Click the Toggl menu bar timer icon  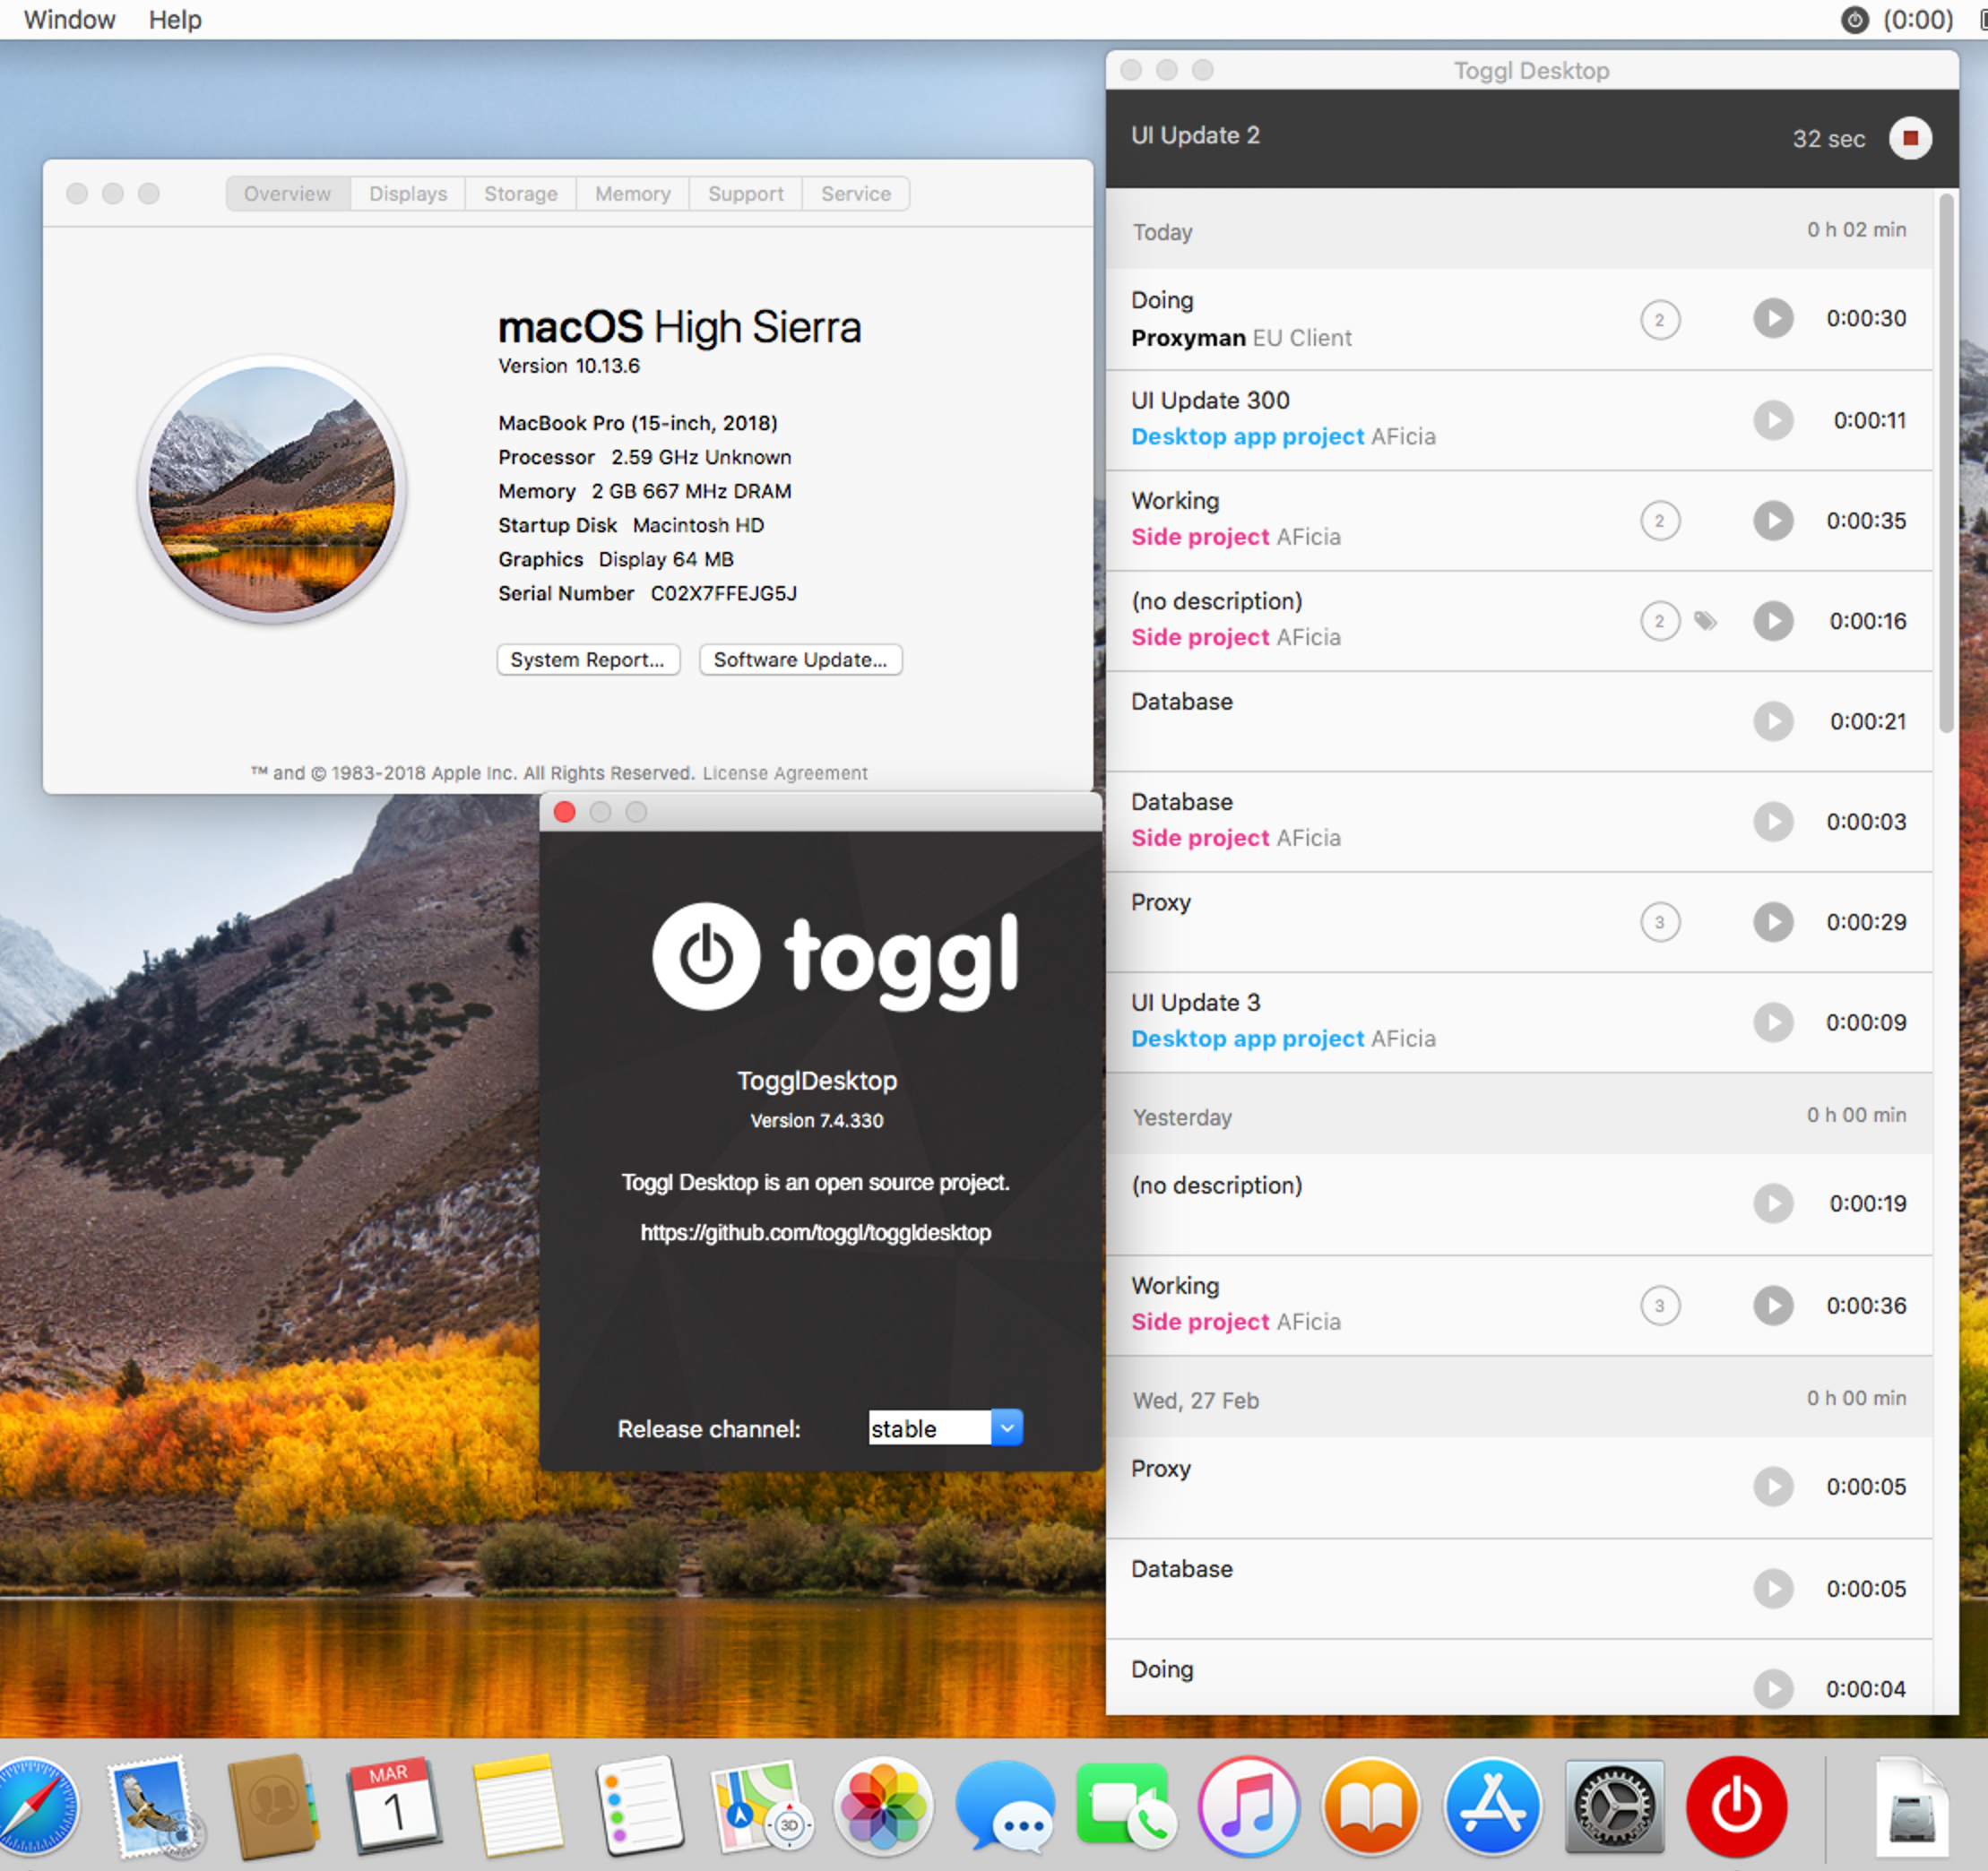click(x=1854, y=20)
